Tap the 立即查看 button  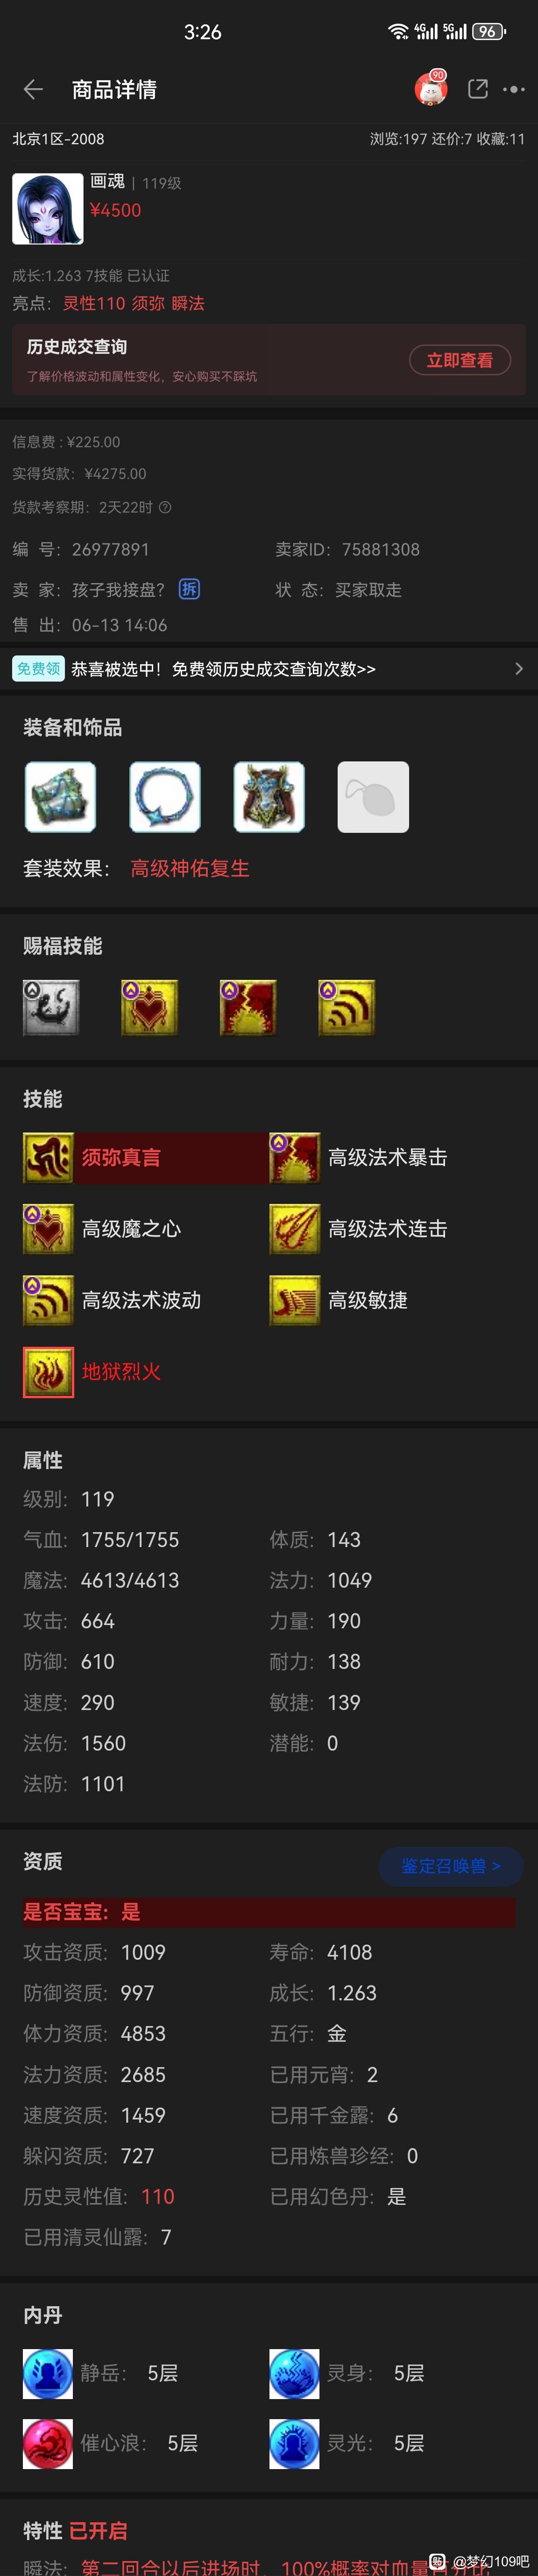coord(460,360)
